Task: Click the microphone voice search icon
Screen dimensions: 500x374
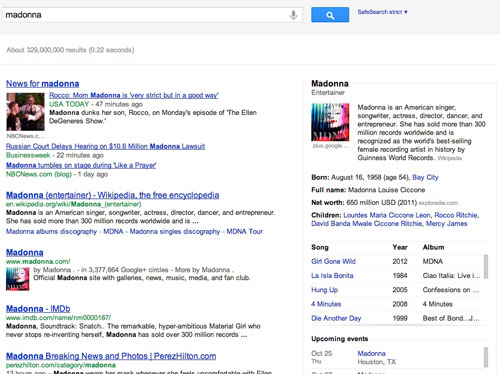Action: tap(293, 15)
